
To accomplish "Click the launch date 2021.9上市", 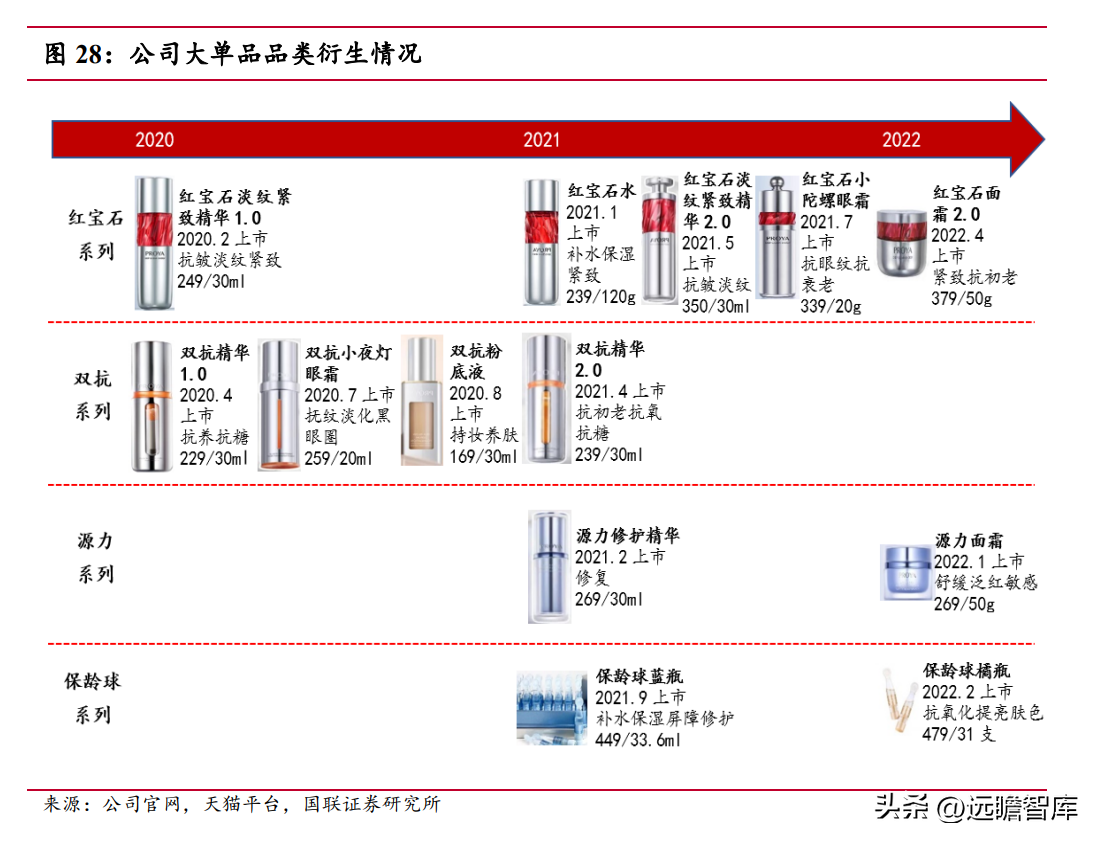I will [x=640, y=697].
